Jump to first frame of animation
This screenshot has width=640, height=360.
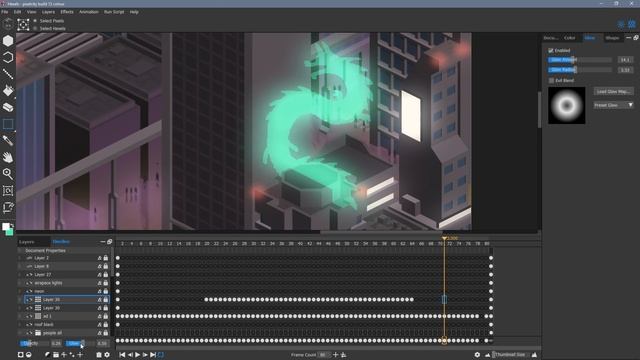point(122,355)
